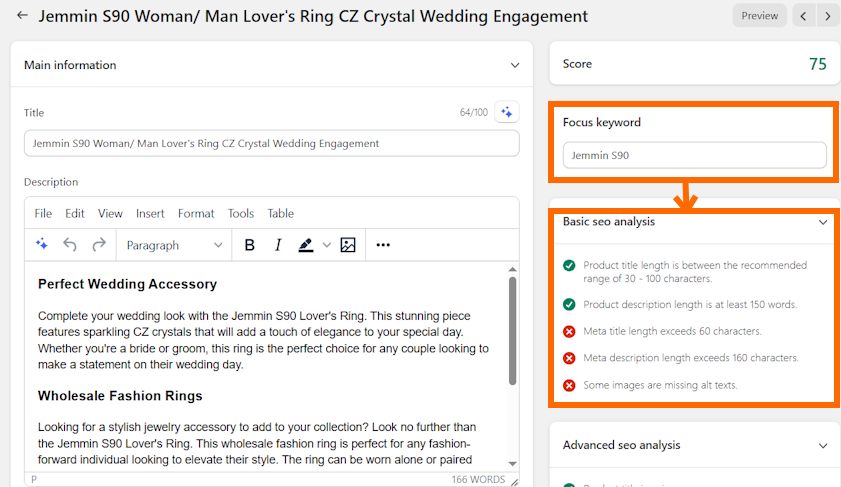Viewport: 841px width, 487px height.
Task: Open highlight color dropdown arrow
Action: tap(327, 245)
